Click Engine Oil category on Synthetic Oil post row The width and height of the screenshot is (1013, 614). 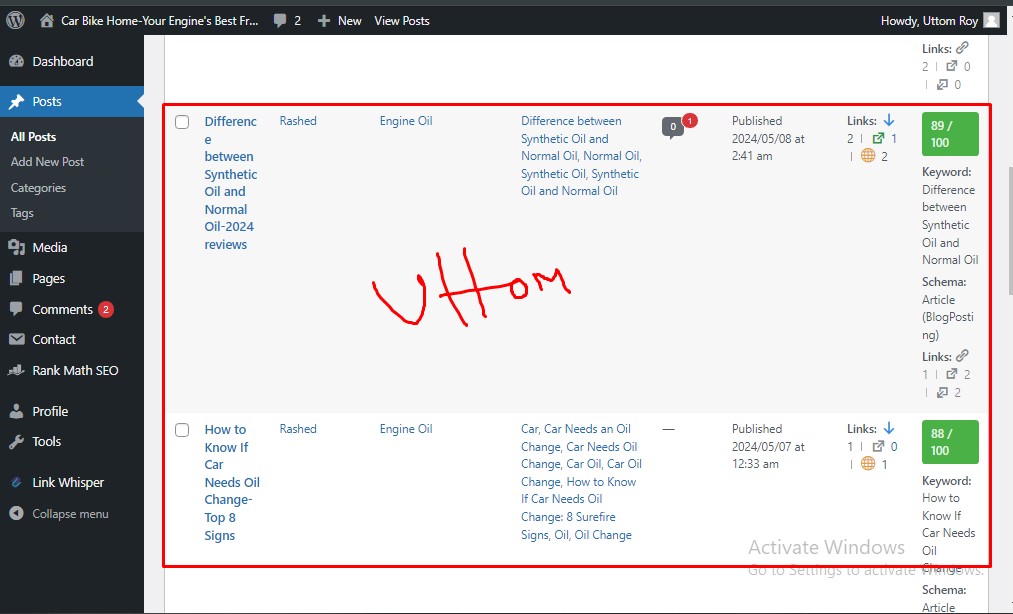coord(406,121)
